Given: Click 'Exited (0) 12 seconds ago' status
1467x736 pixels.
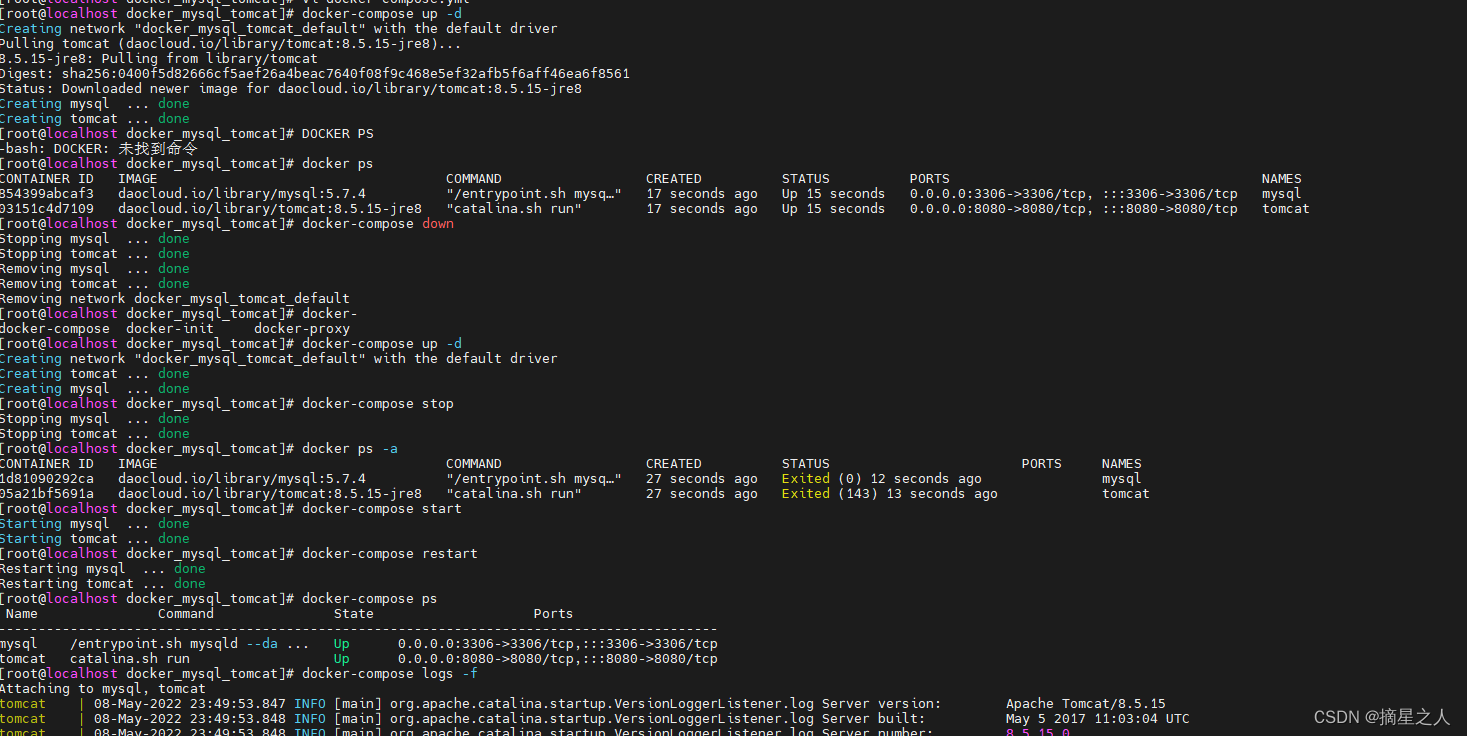Looking at the screenshot, I should point(881,479).
